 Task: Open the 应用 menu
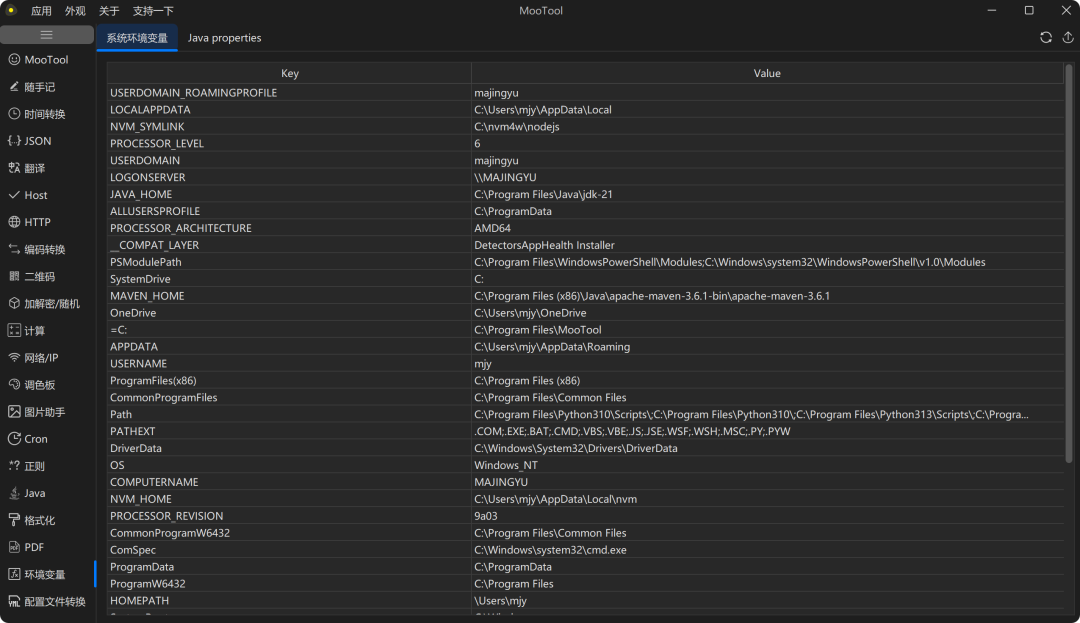click(41, 11)
